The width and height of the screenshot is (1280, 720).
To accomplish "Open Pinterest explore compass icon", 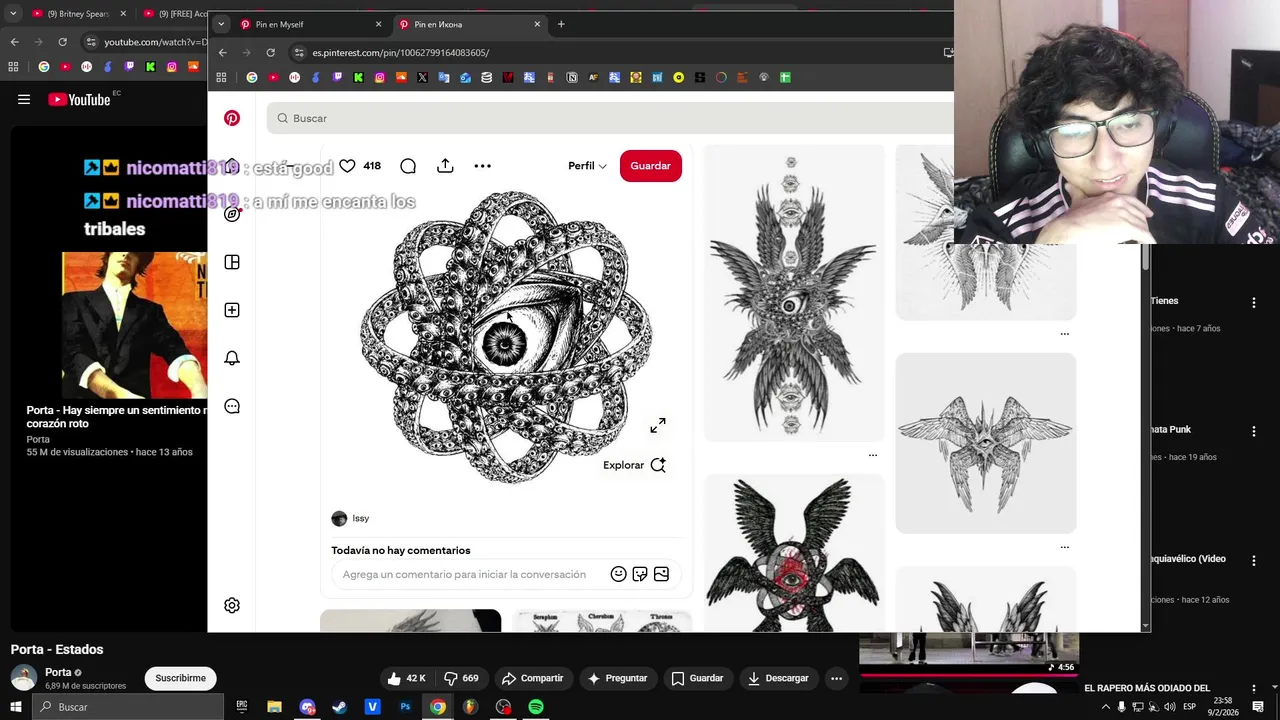I will point(232,214).
